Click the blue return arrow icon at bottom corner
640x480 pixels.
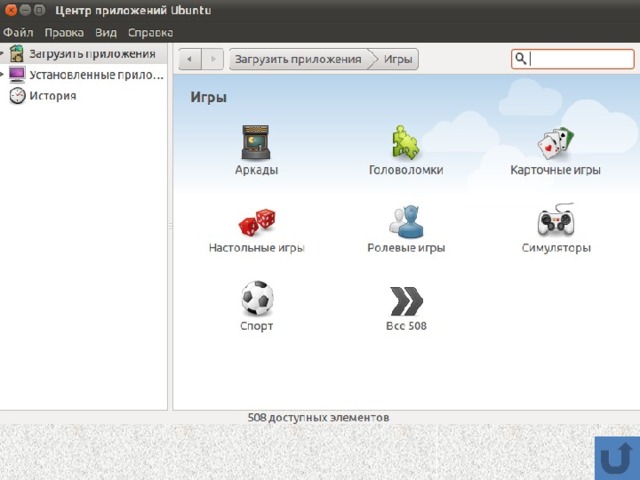tap(617, 458)
